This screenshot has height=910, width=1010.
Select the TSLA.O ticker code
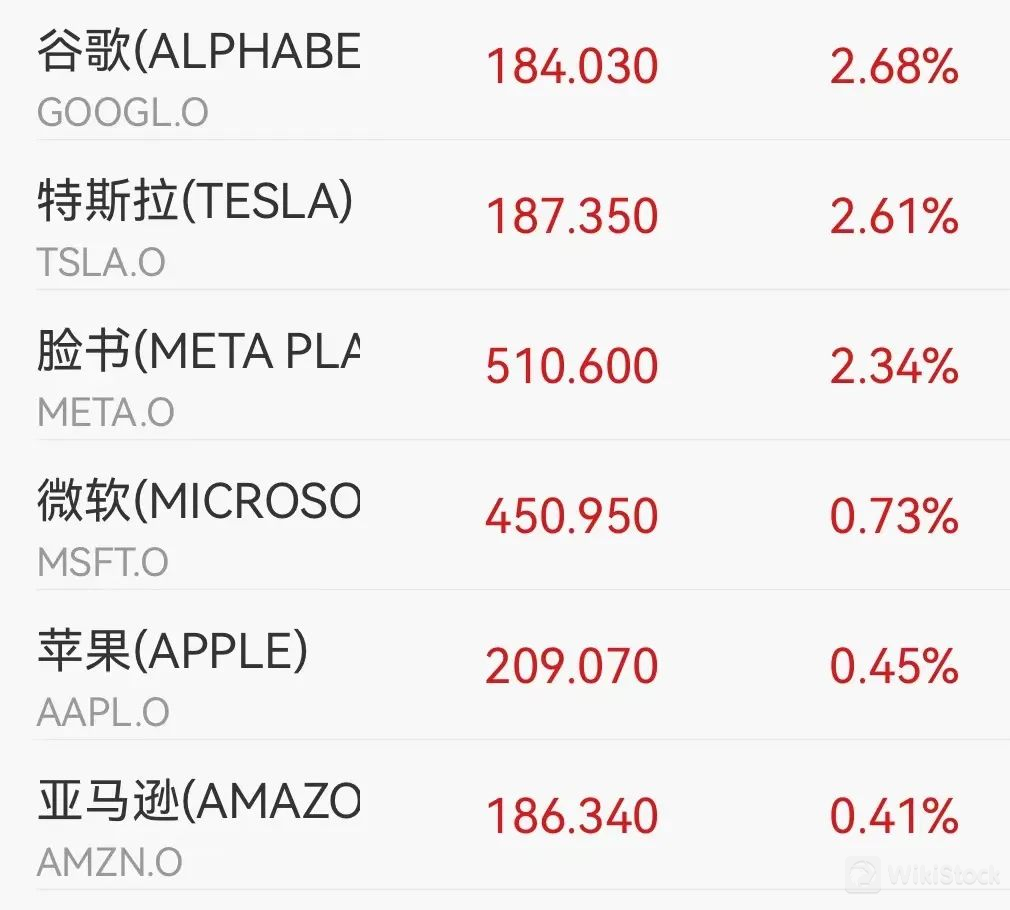click(101, 263)
